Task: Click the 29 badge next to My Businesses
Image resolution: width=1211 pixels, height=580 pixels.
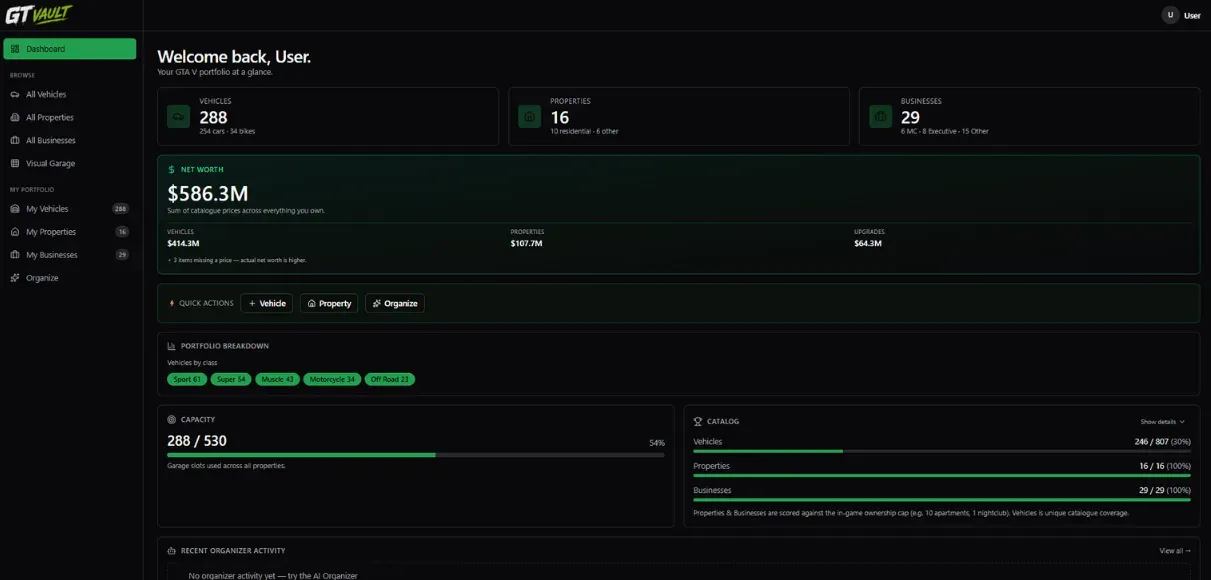Action: (x=122, y=255)
